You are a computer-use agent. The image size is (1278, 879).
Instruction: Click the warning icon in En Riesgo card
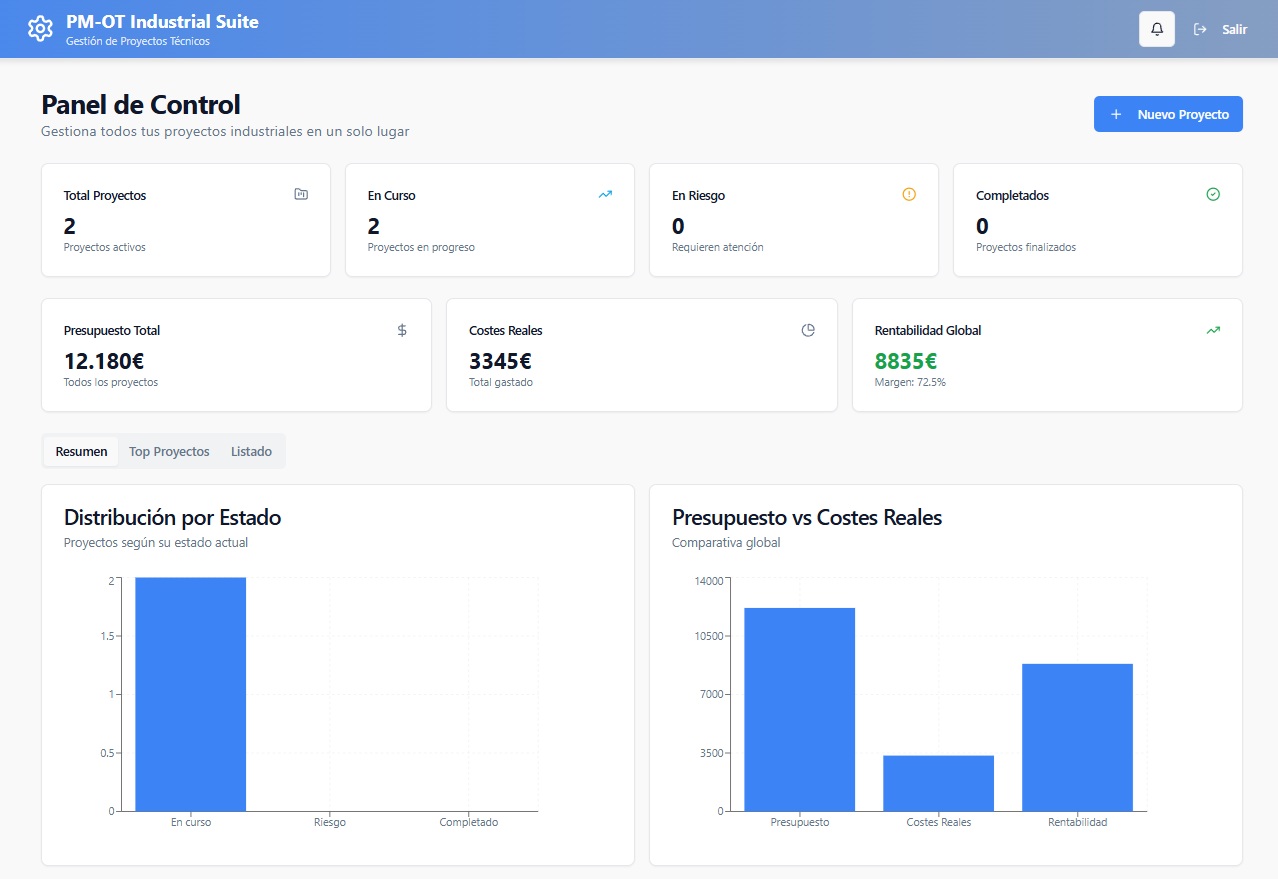tap(909, 194)
